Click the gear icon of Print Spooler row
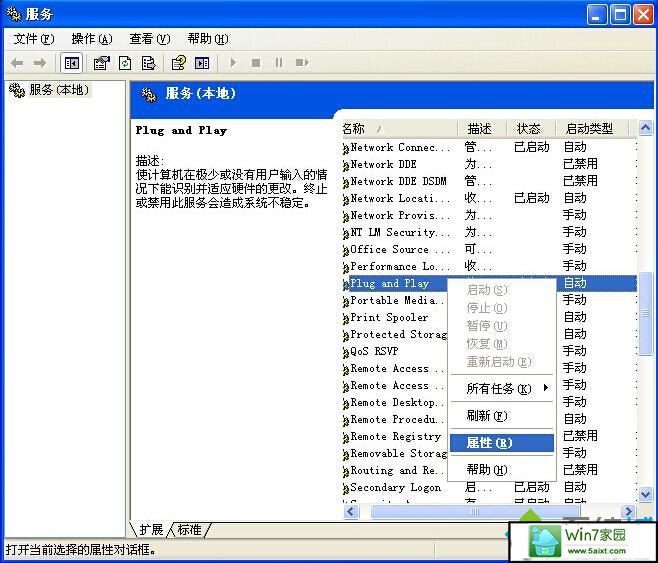658x563 pixels. point(346,318)
